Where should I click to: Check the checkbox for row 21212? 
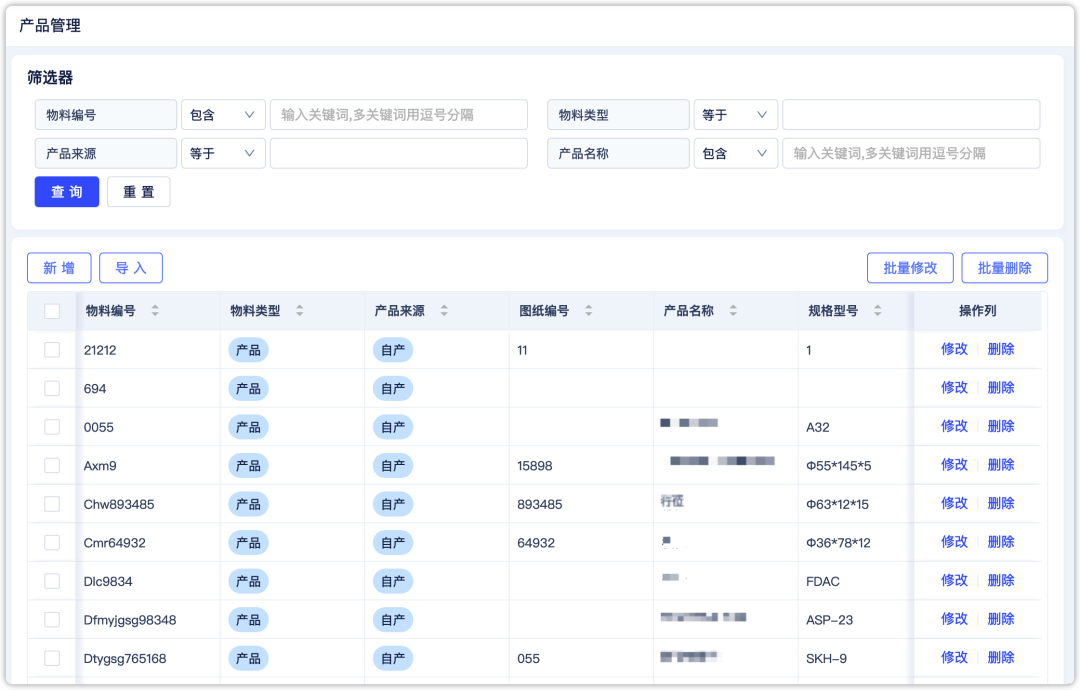coord(52,349)
